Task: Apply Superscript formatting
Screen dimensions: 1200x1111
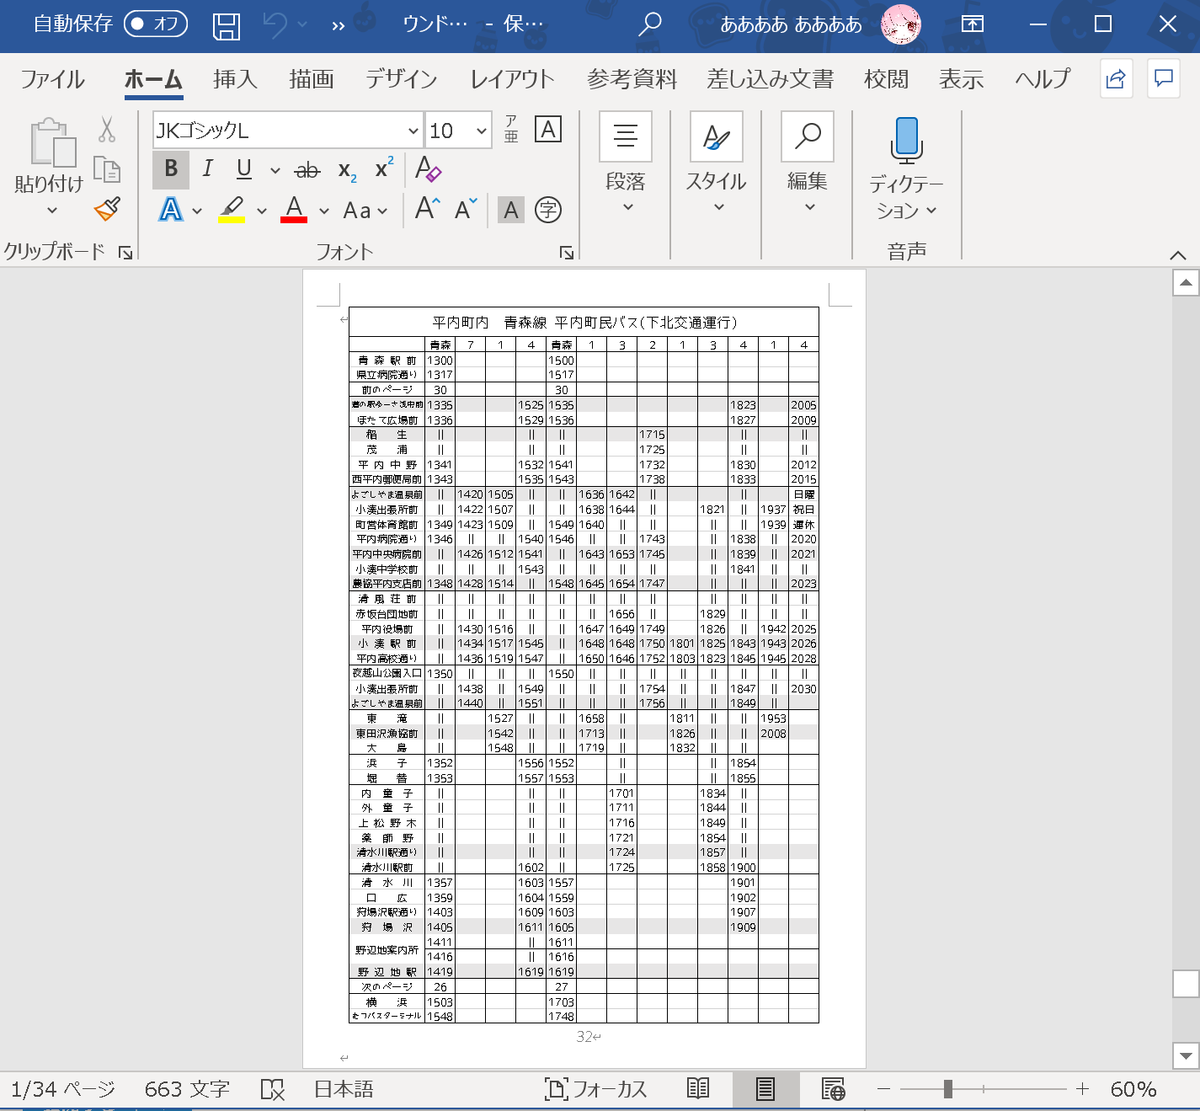Action: point(383,169)
